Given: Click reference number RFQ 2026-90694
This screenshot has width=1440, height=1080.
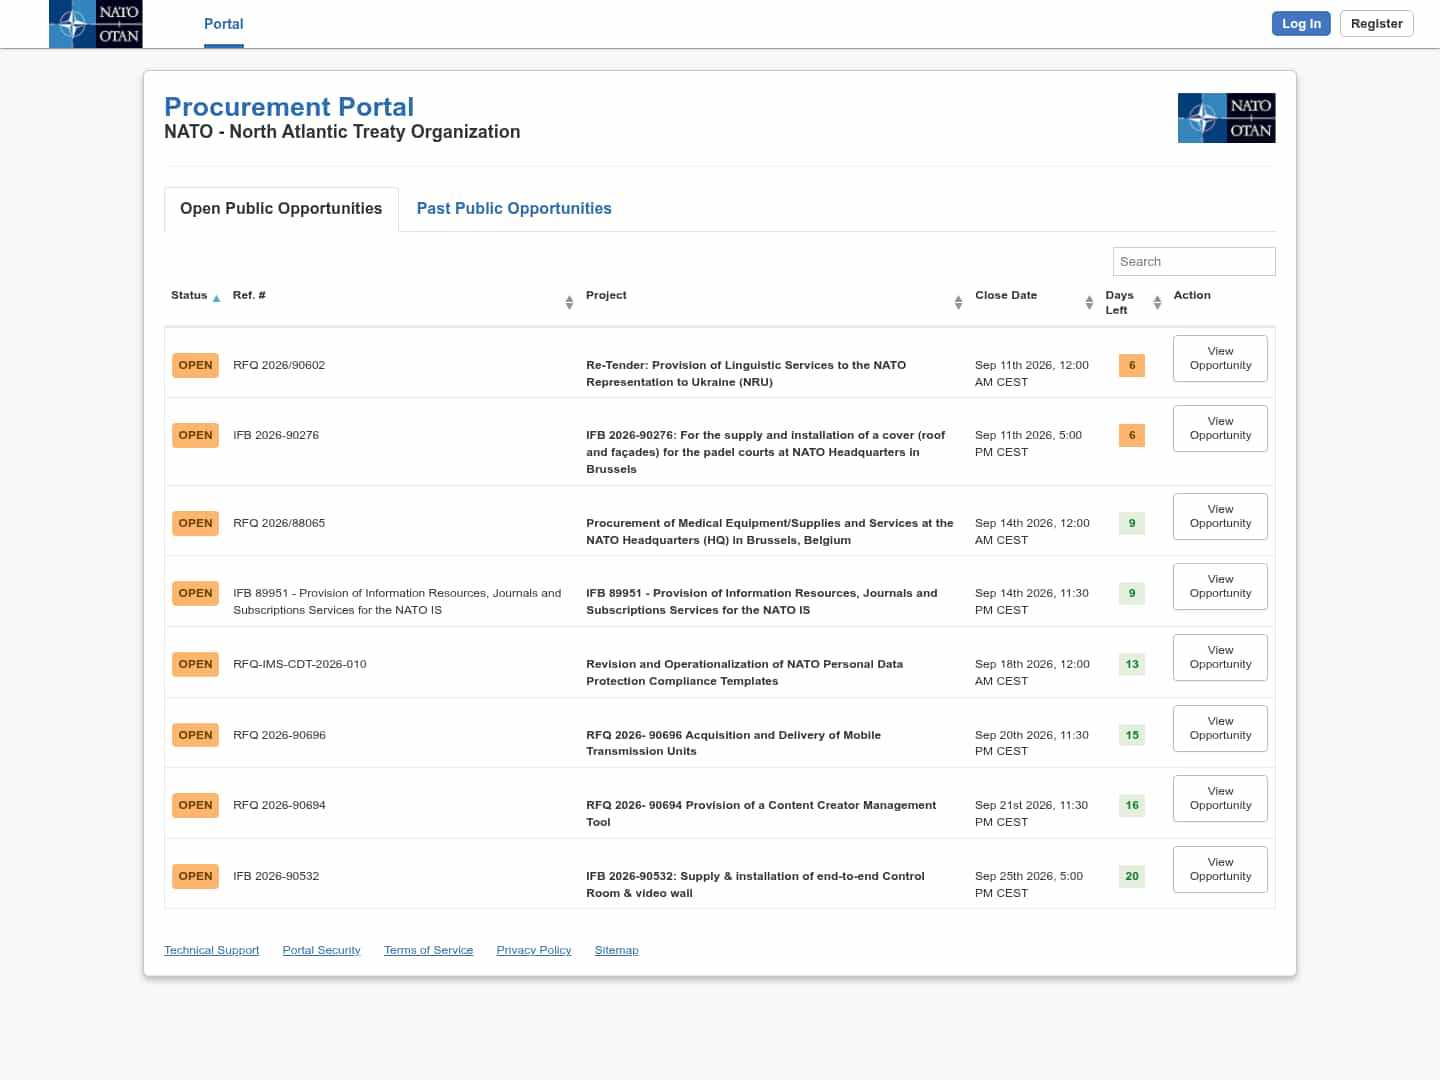Looking at the screenshot, I should [x=279, y=805].
